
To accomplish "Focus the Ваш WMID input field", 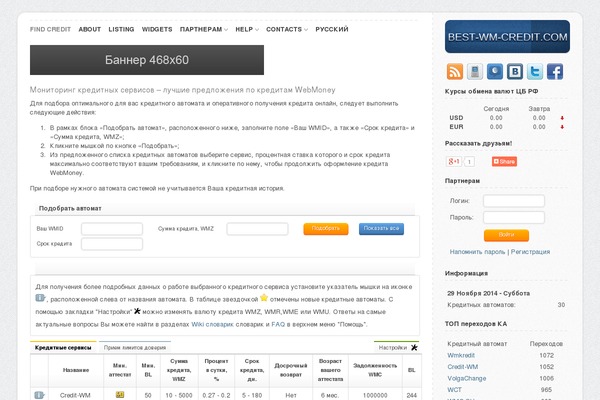I will click(x=112, y=229).
